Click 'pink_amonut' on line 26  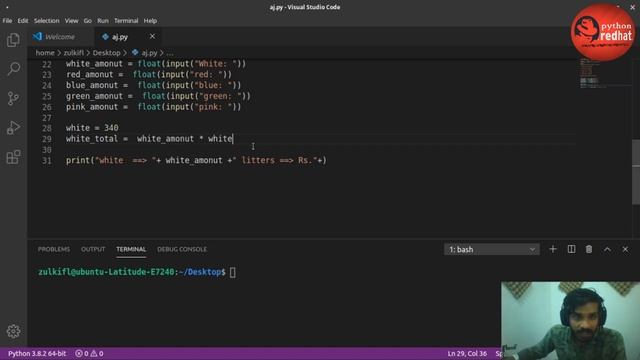pos(92,107)
